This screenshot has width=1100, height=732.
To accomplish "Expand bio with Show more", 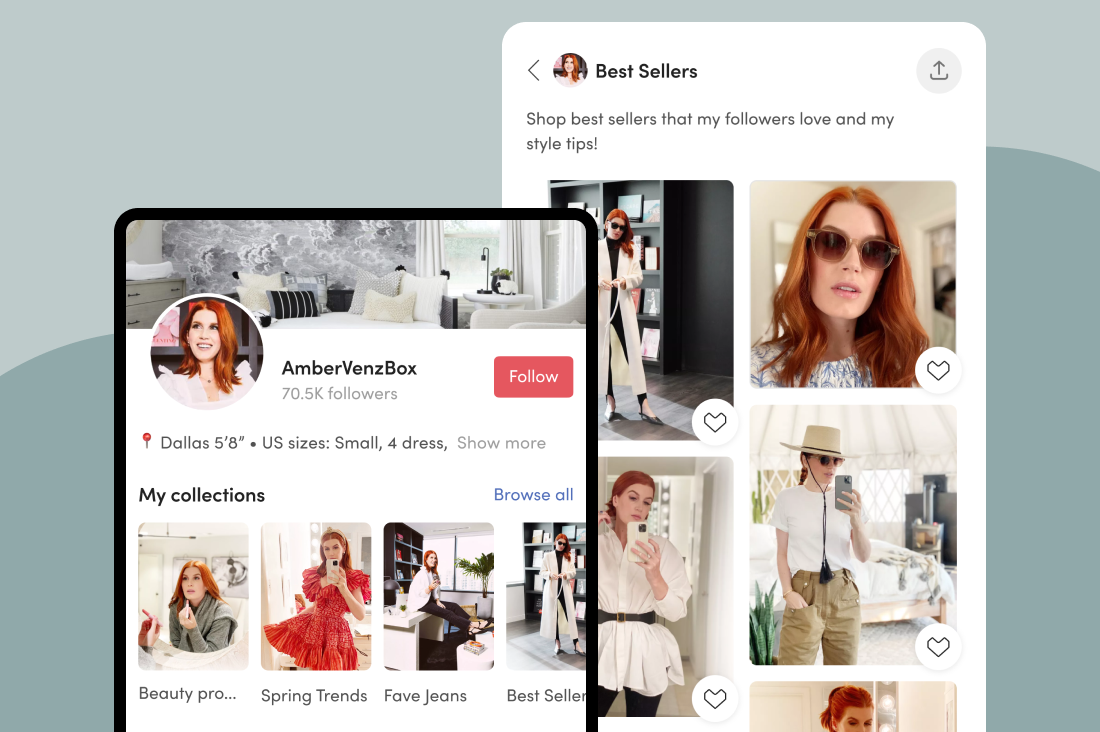I will pyautogui.click(x=501, y=443).
